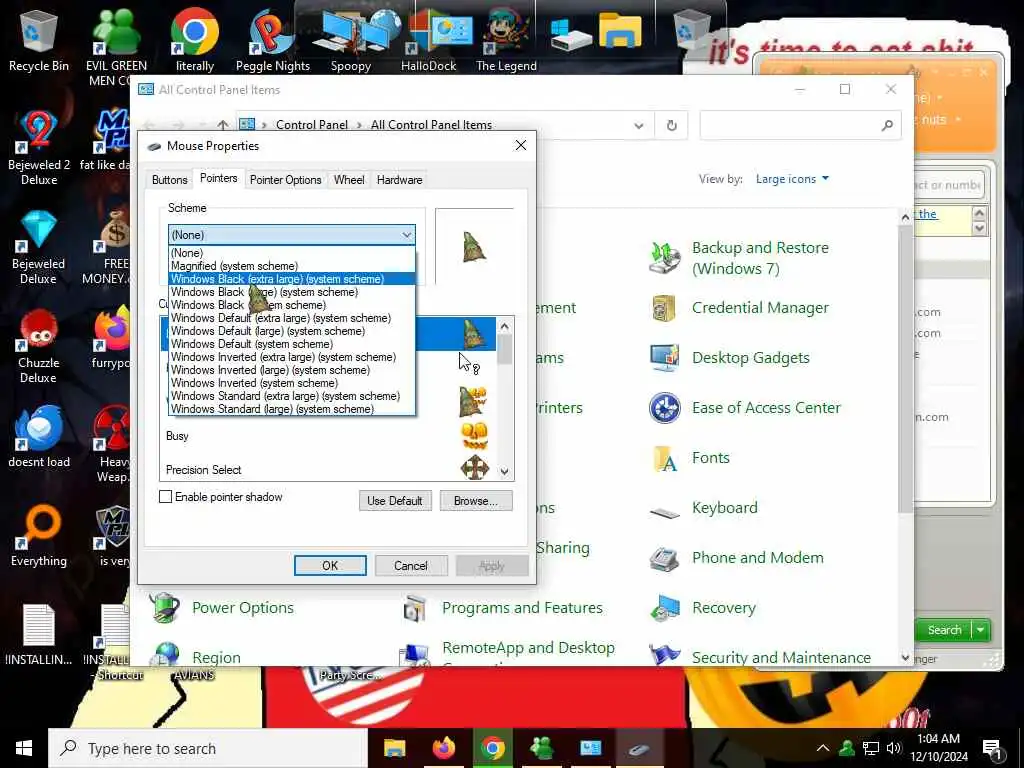This screenshot has height=768, width=1024.
Task: Click Control Panel vertical scrollbar down arrow
Action: [905, 658]
